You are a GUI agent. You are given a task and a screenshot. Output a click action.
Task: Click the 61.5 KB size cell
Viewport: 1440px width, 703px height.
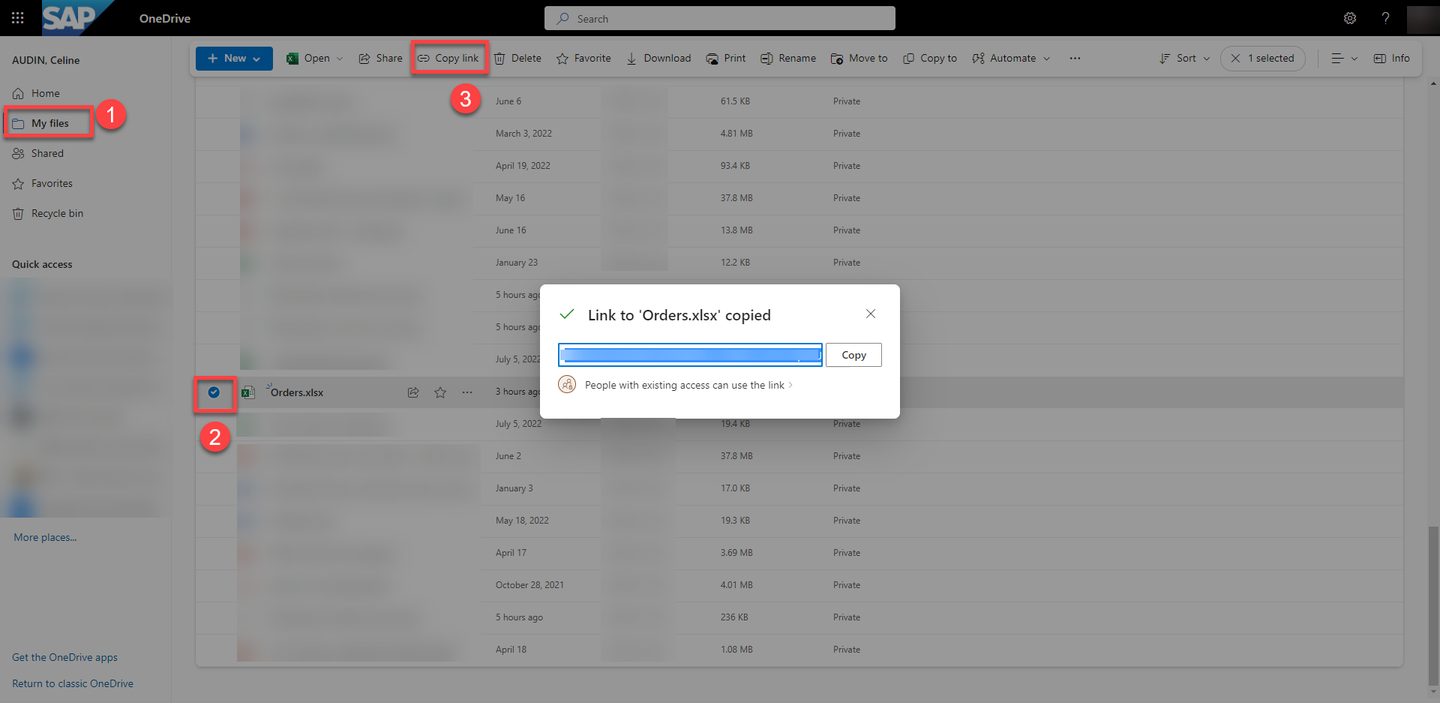pyautogui.click(x=734, y=101)
